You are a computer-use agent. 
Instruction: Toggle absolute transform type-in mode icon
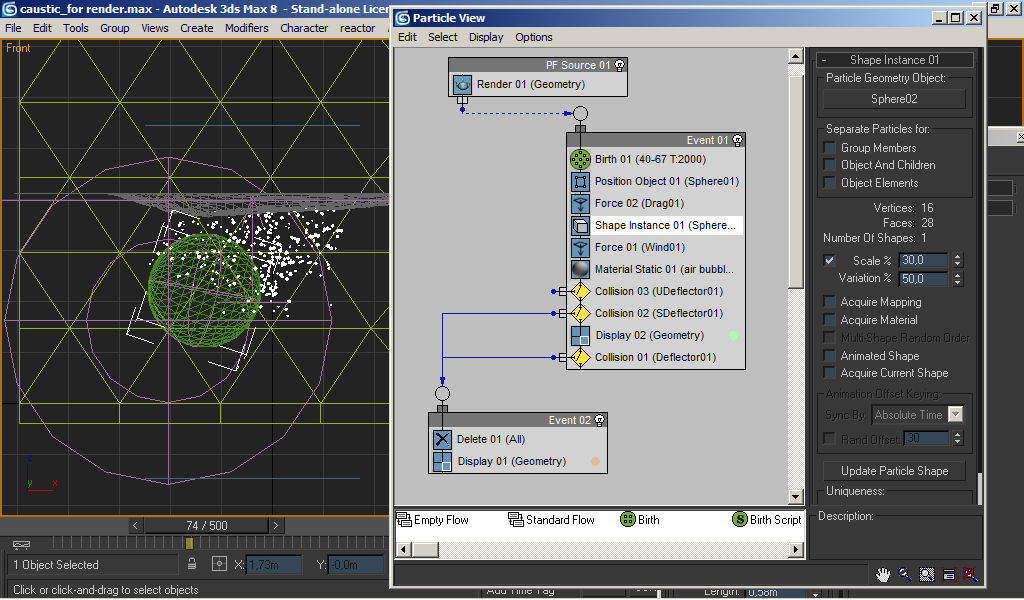click(219, 563)
